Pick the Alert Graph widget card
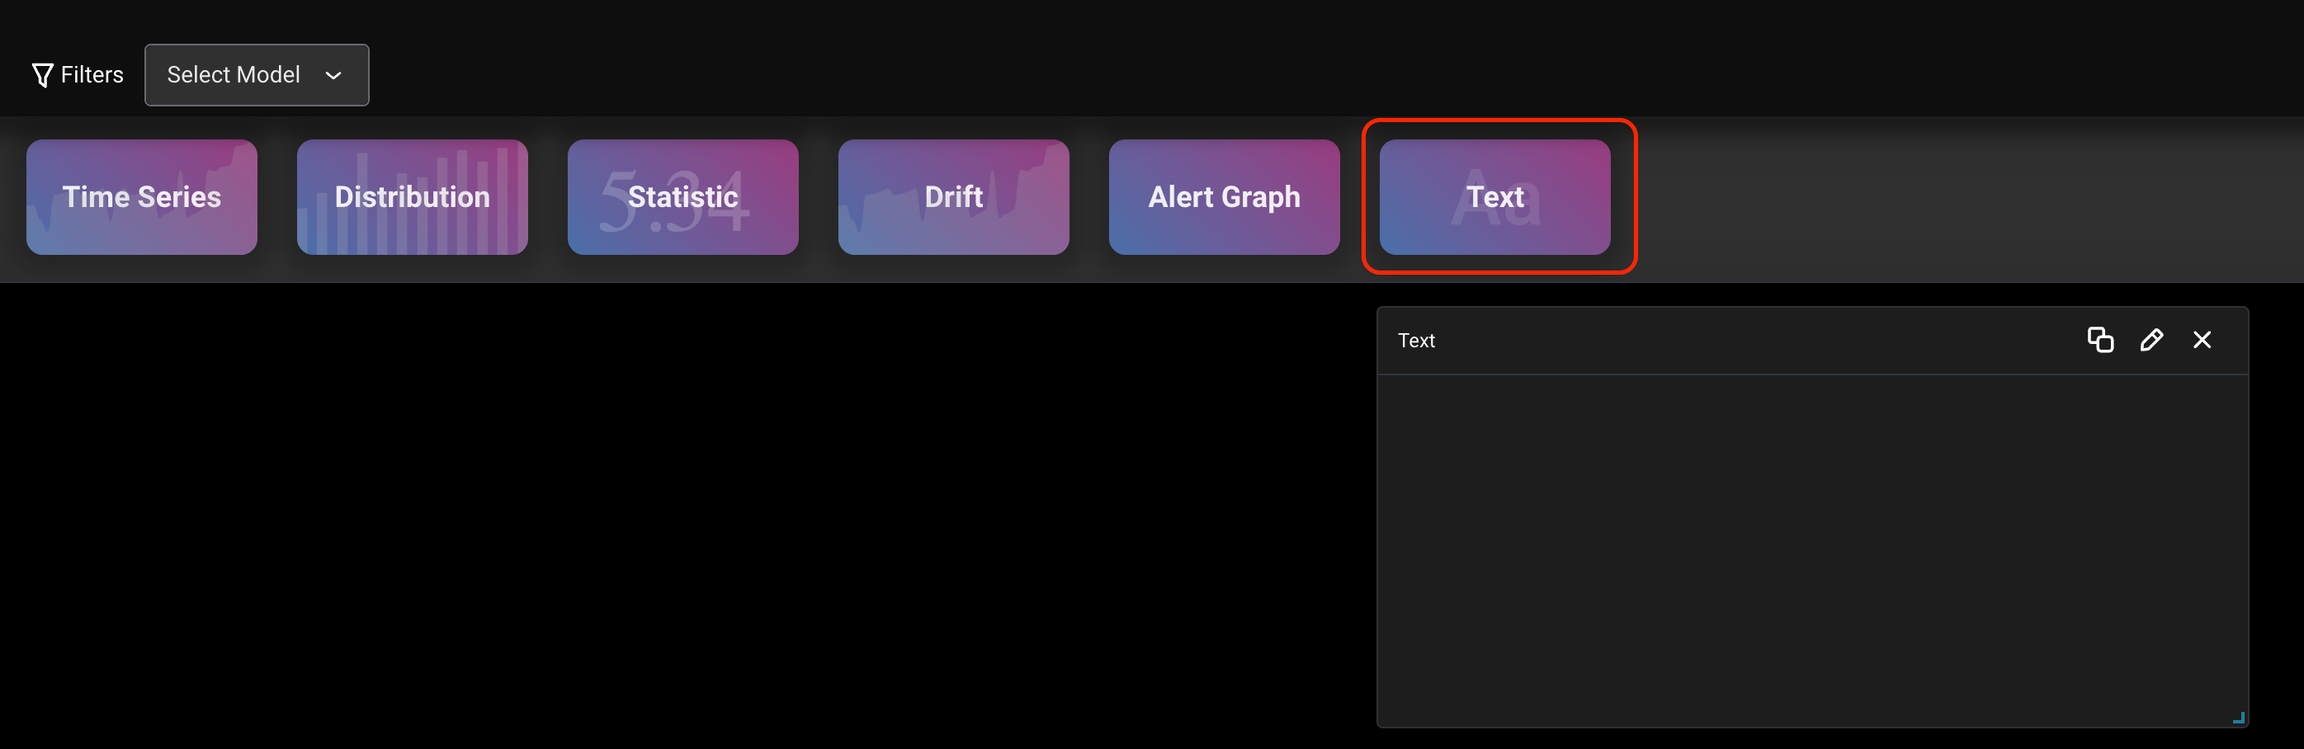The width and height of the screenshot is (2304, 749). pyautogui.click(x=1224, y=197)
